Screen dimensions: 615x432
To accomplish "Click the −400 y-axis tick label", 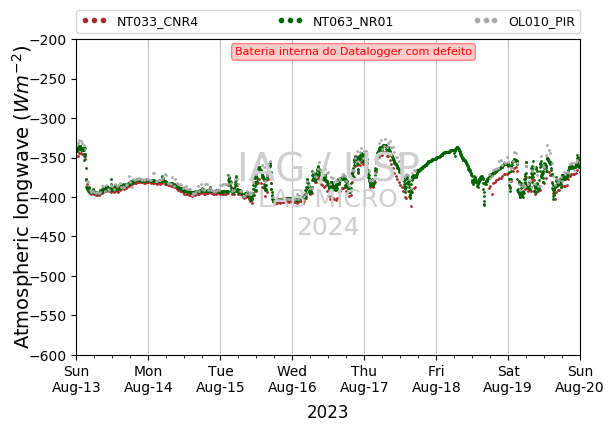I will 48,197.
